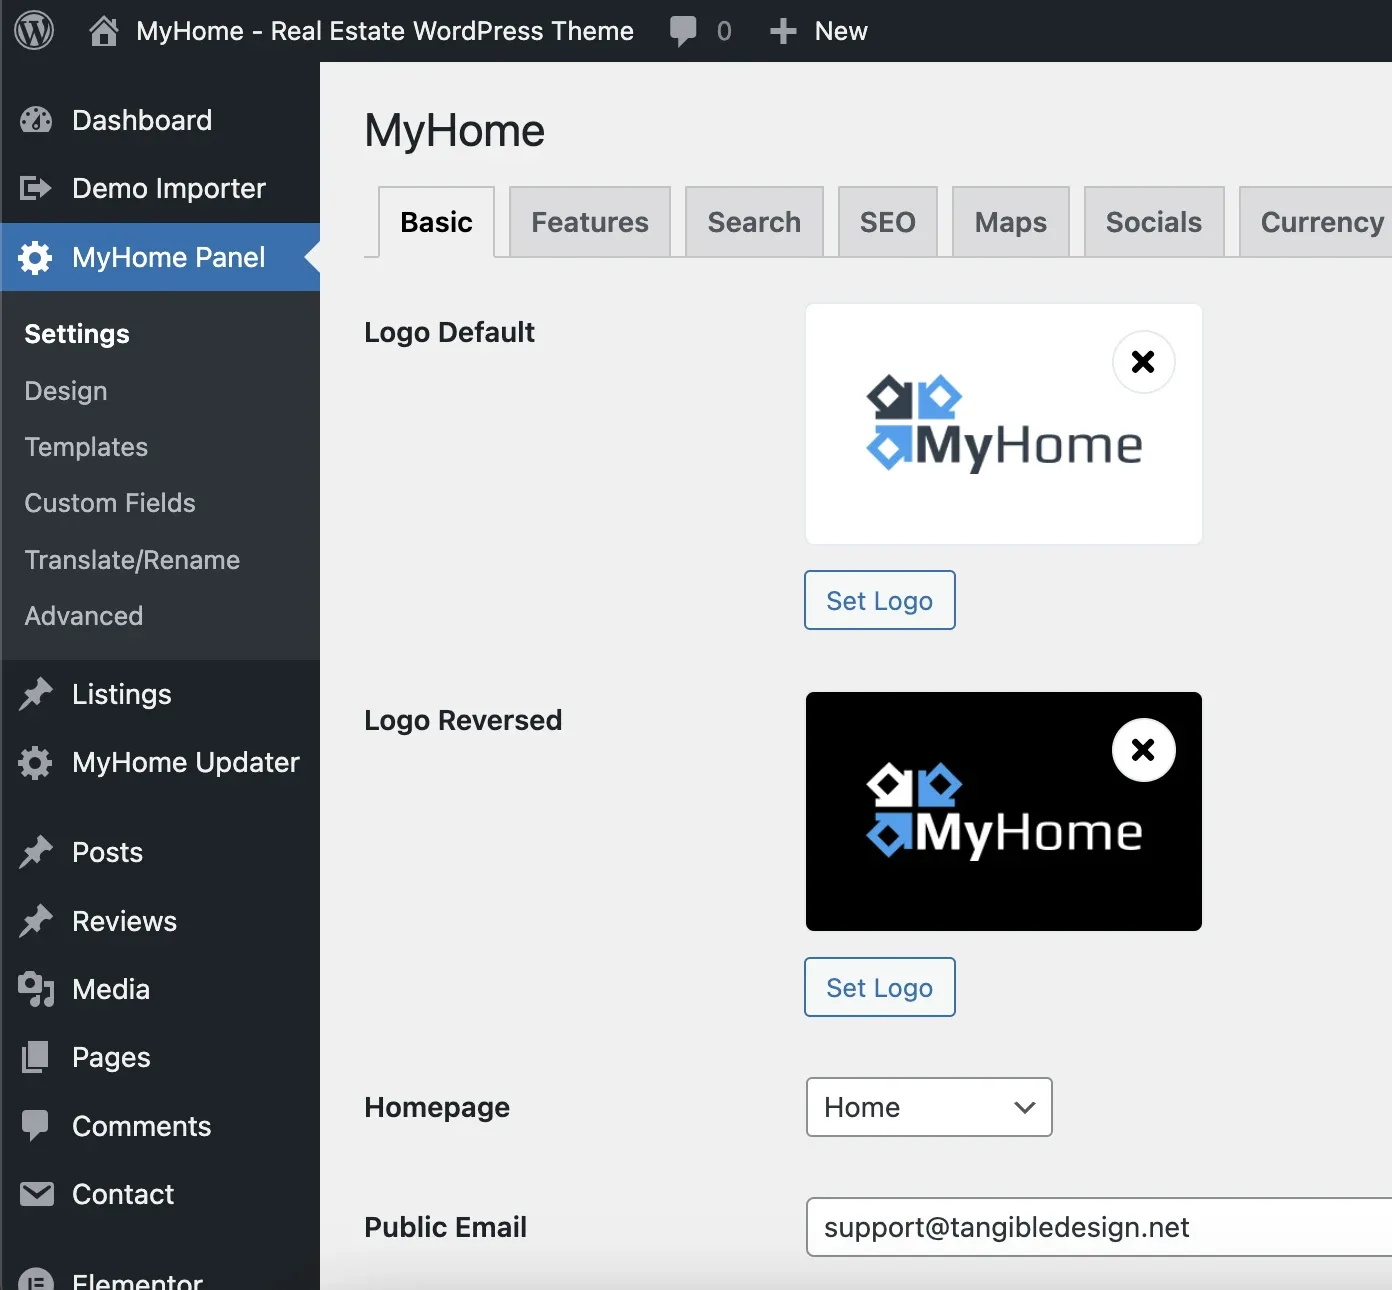Click the Public Email input field

click(x=1099, y=1227)
